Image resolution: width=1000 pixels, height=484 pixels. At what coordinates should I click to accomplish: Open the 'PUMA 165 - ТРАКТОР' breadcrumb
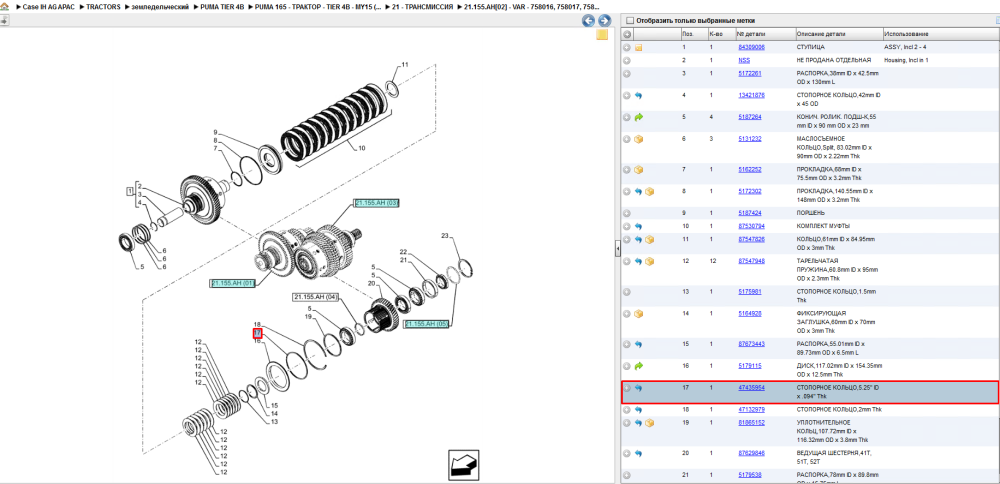click(x=318, y=6)
